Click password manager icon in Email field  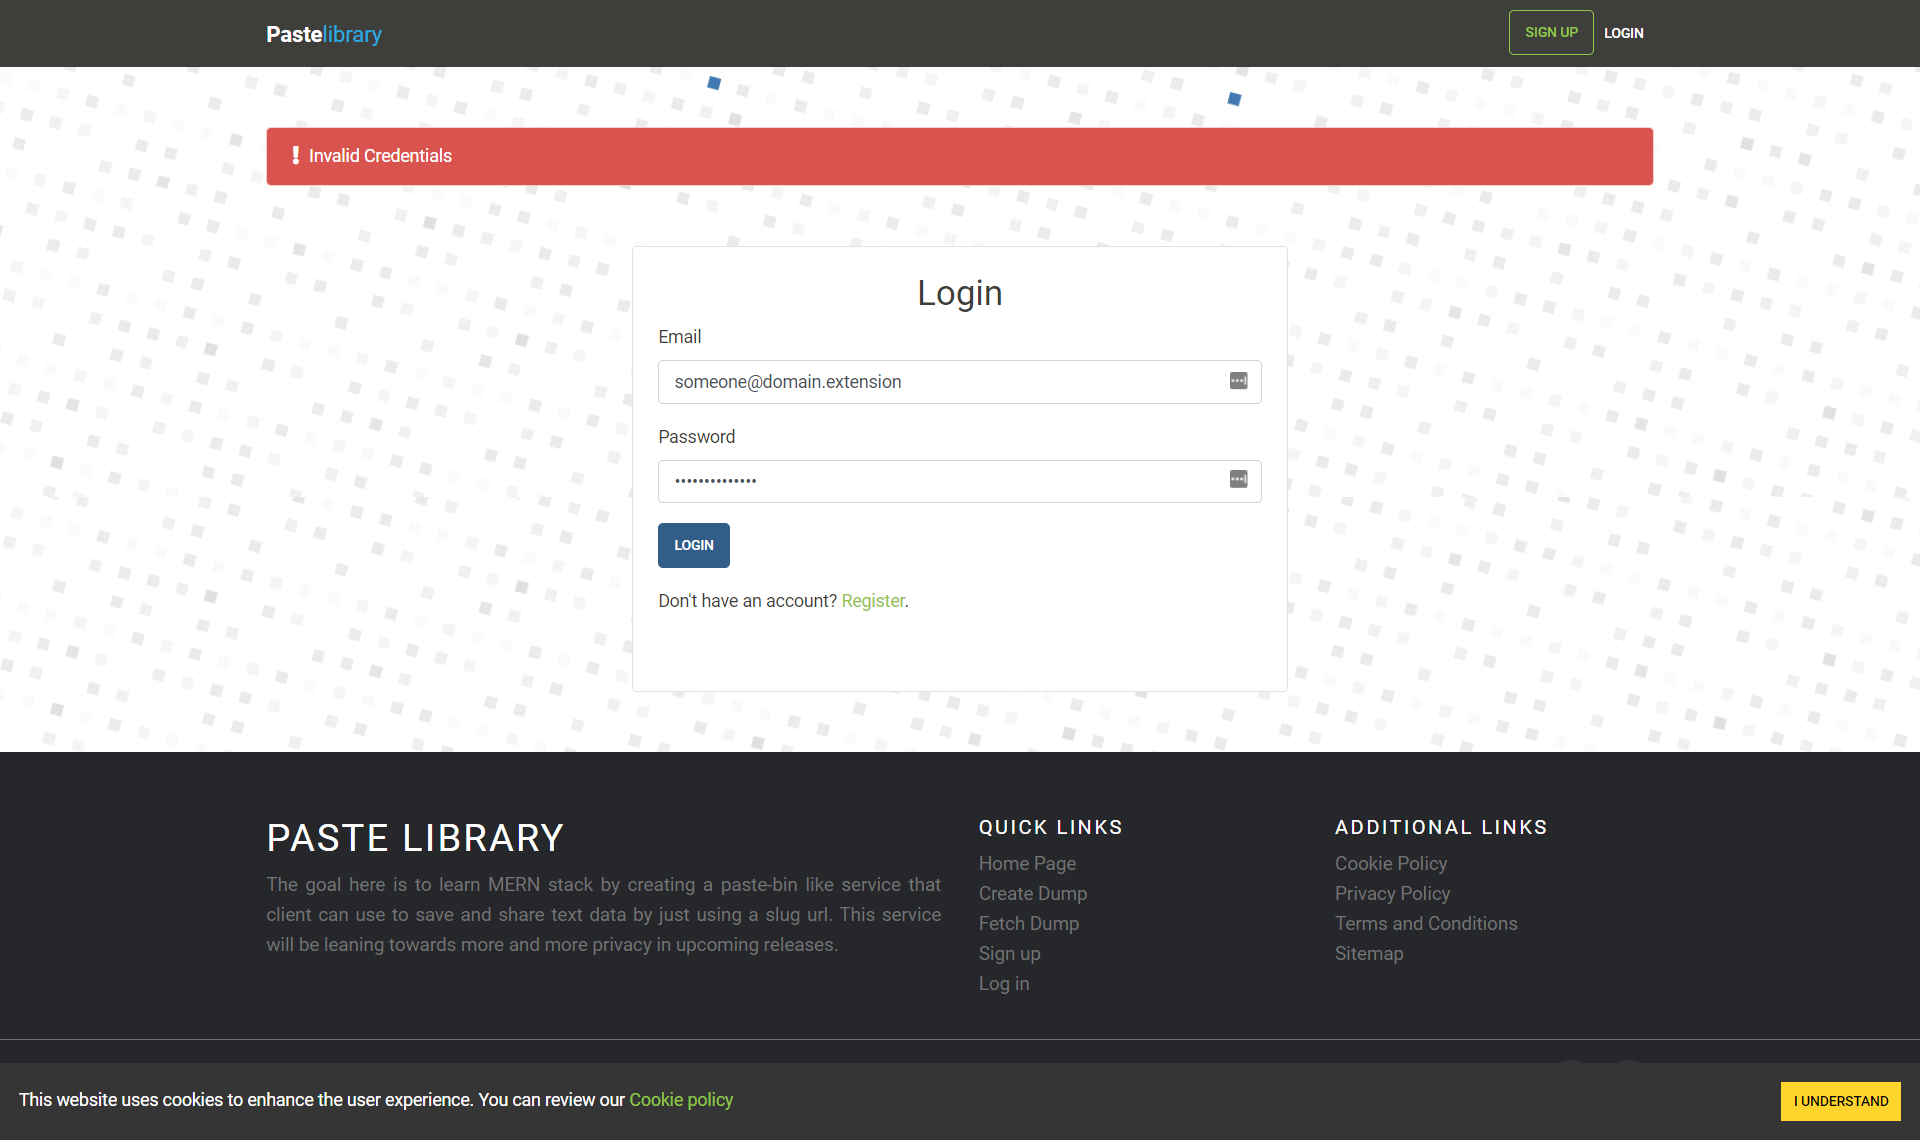click(x=1238, y=381)
